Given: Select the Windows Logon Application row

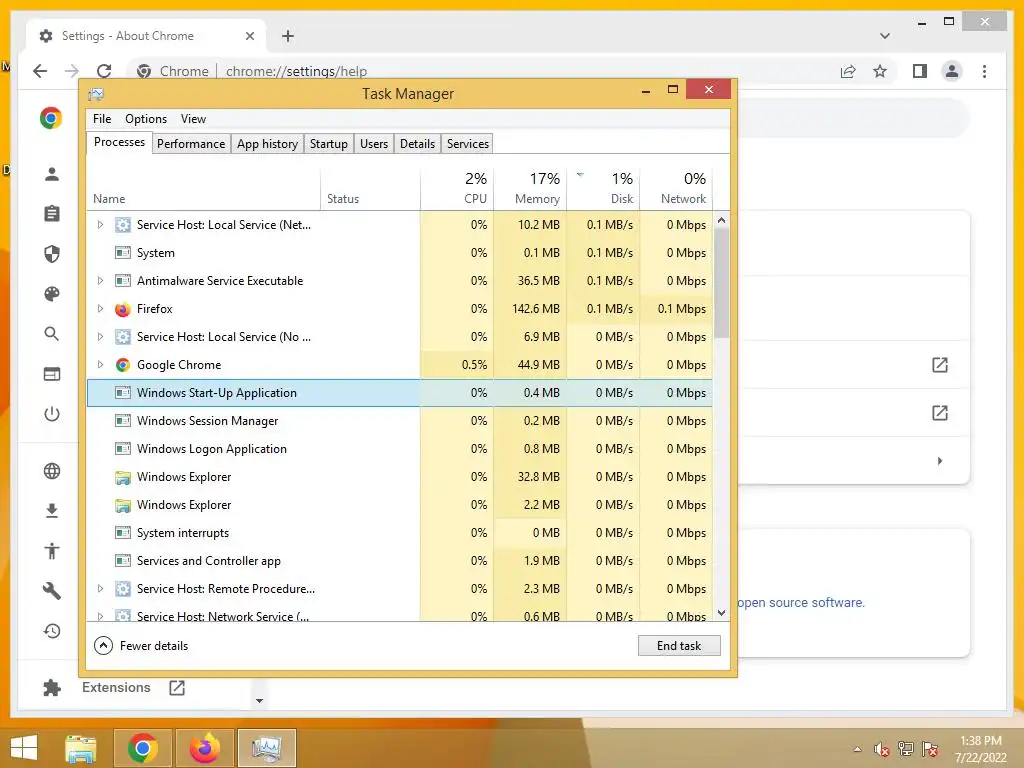Looking at the screenshot, I should pos(400,449).
